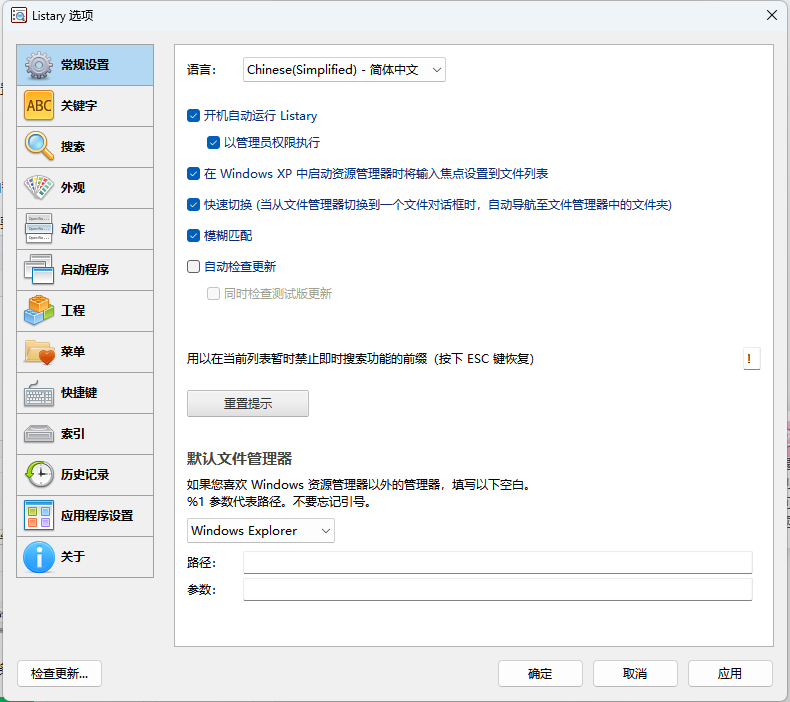
Task: Click the prefix field containing "!"
Action: [x=752, y=359]
